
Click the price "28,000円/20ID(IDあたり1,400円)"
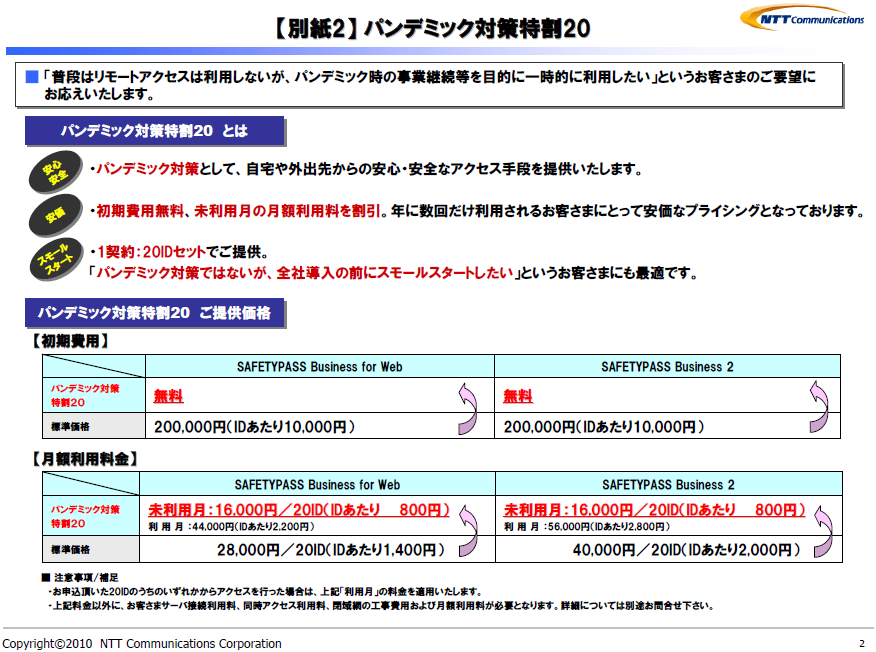pyautogui.click(x=331, y=550)
